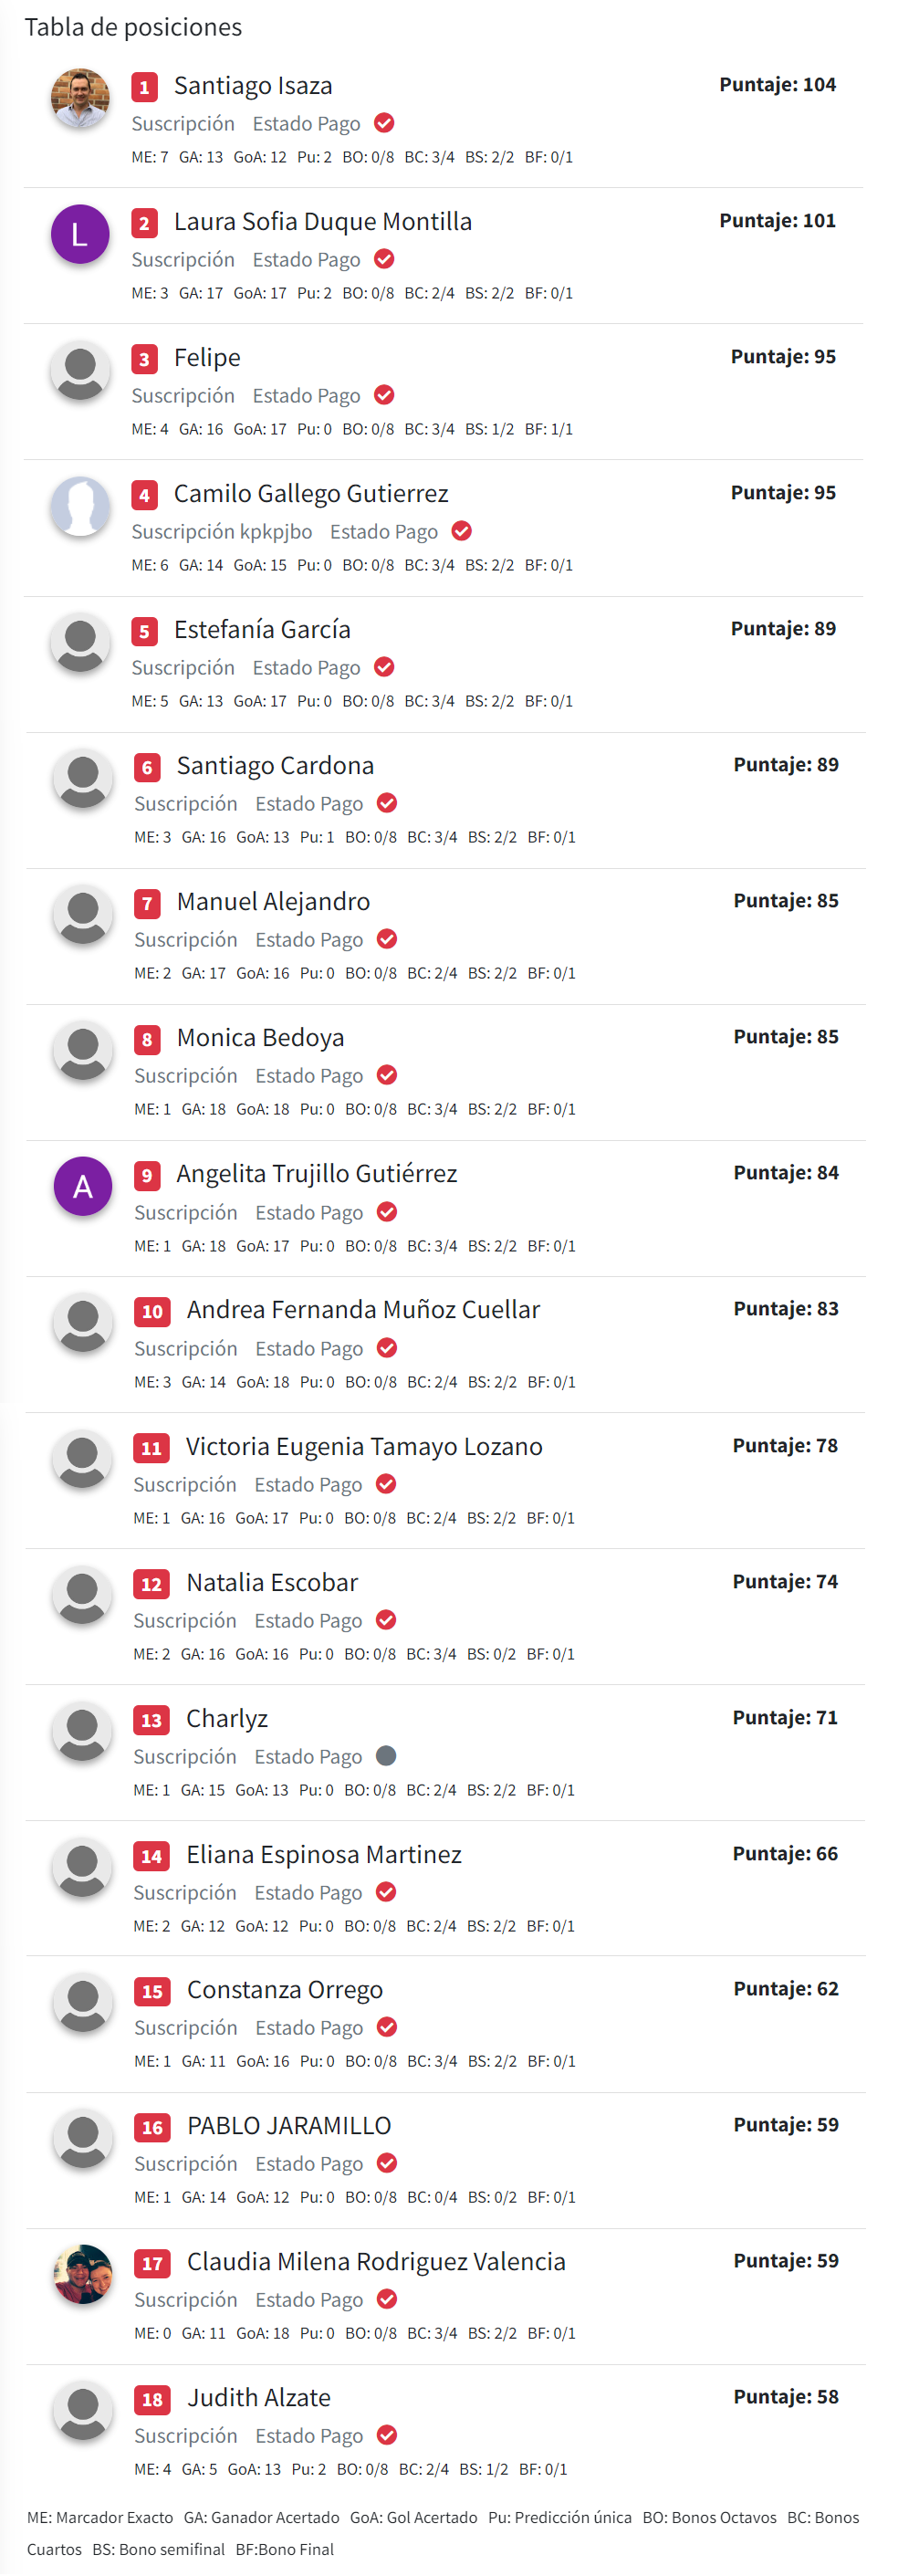Screen dimensions: 898x2576
Task: Open Estefanía García's name entry
Action: coord(262,630)
